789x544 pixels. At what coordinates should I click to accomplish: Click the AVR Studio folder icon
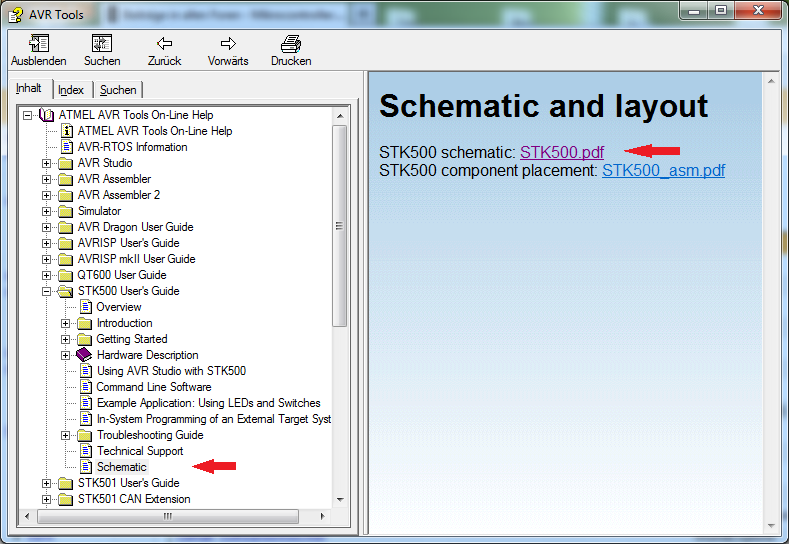point(65,163)
